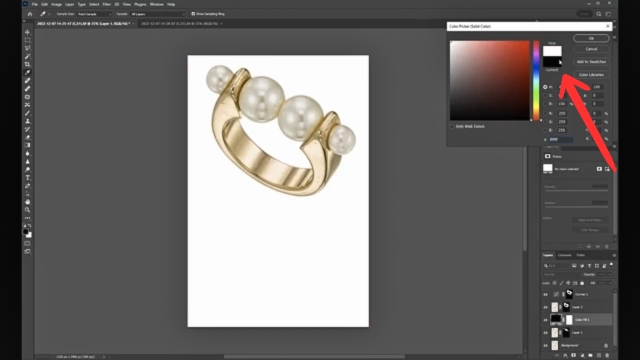Viewport: 640px width, 360px height.
Task: Select the Crop tool
Action: 27,64
